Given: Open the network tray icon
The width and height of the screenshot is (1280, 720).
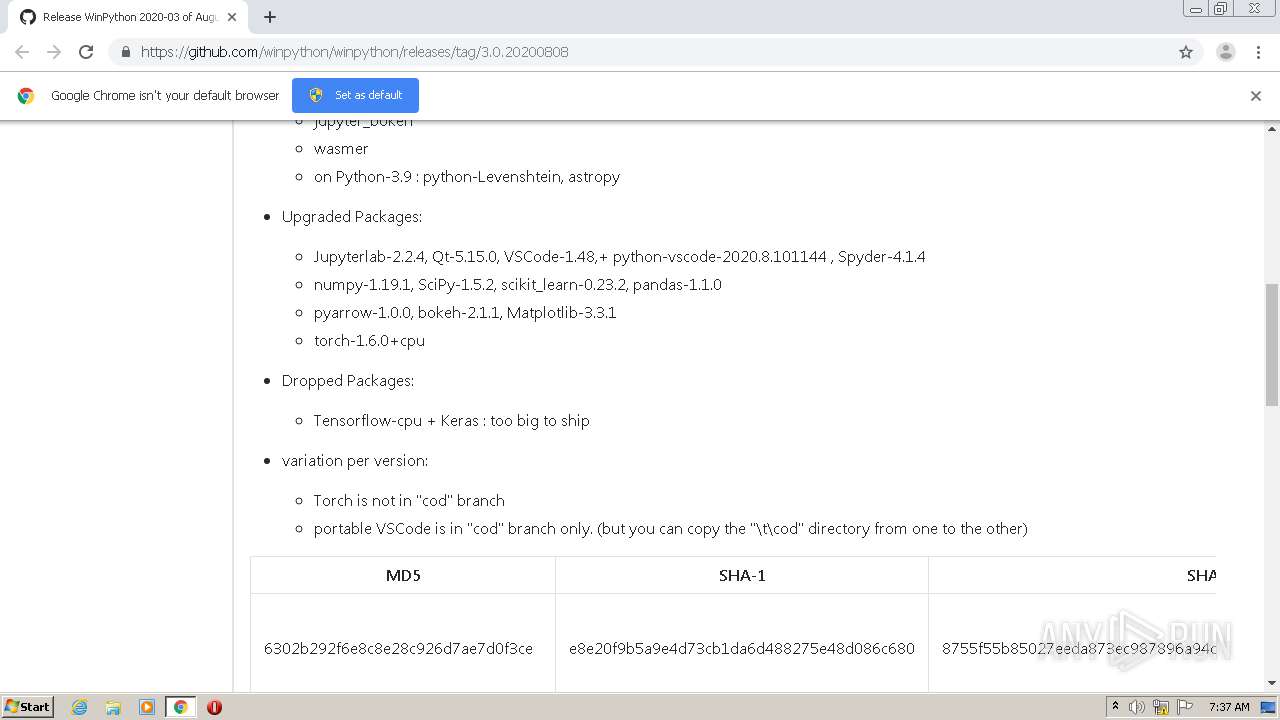Looking at the screenshot, I should (1161, 707).
